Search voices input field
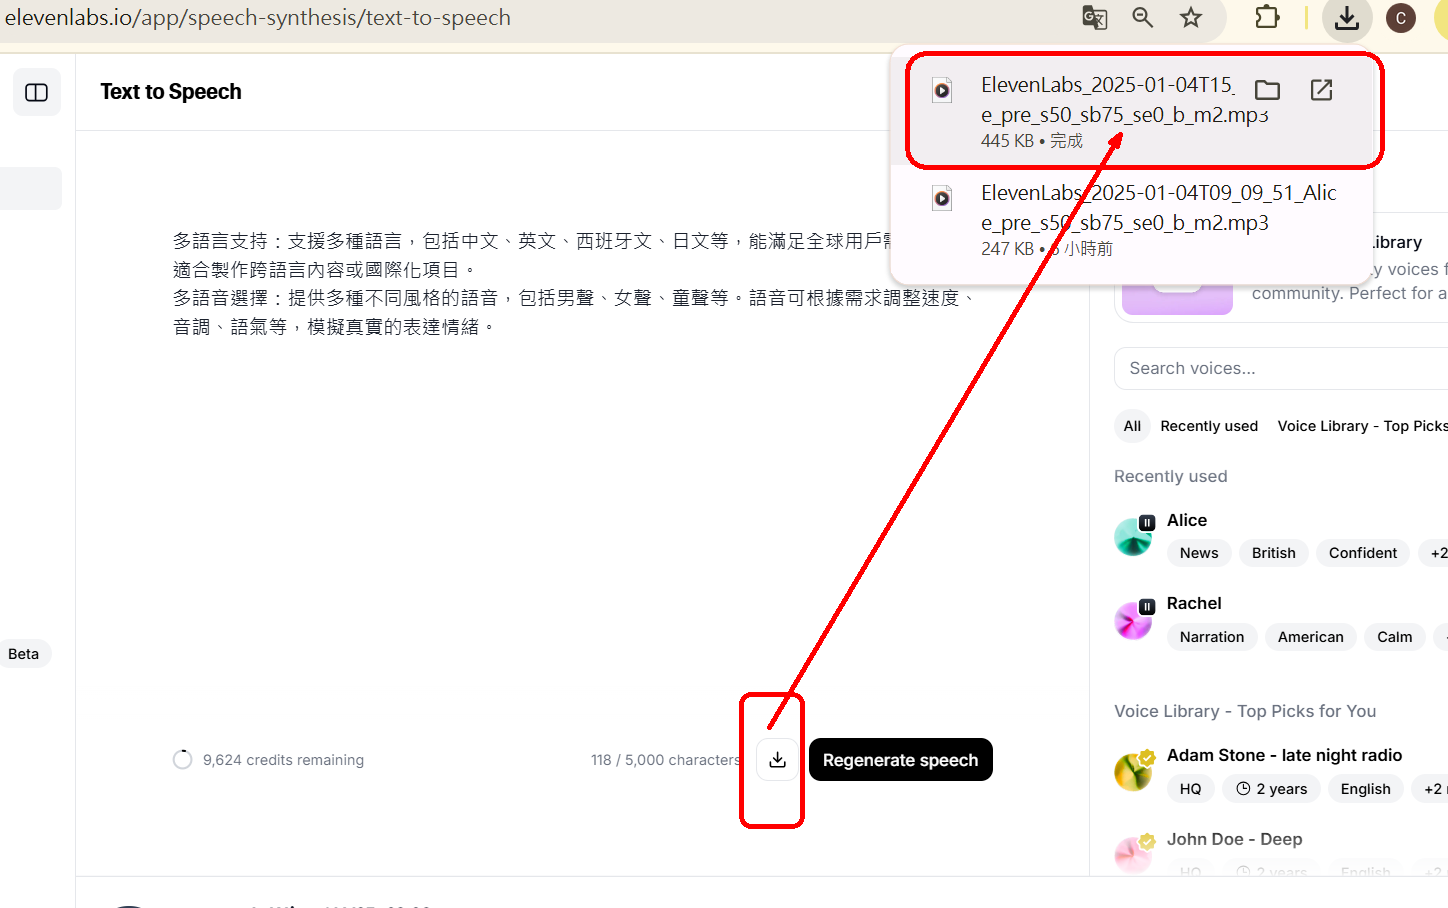This screenshot has height=908, width=1448. (1281, 368)
